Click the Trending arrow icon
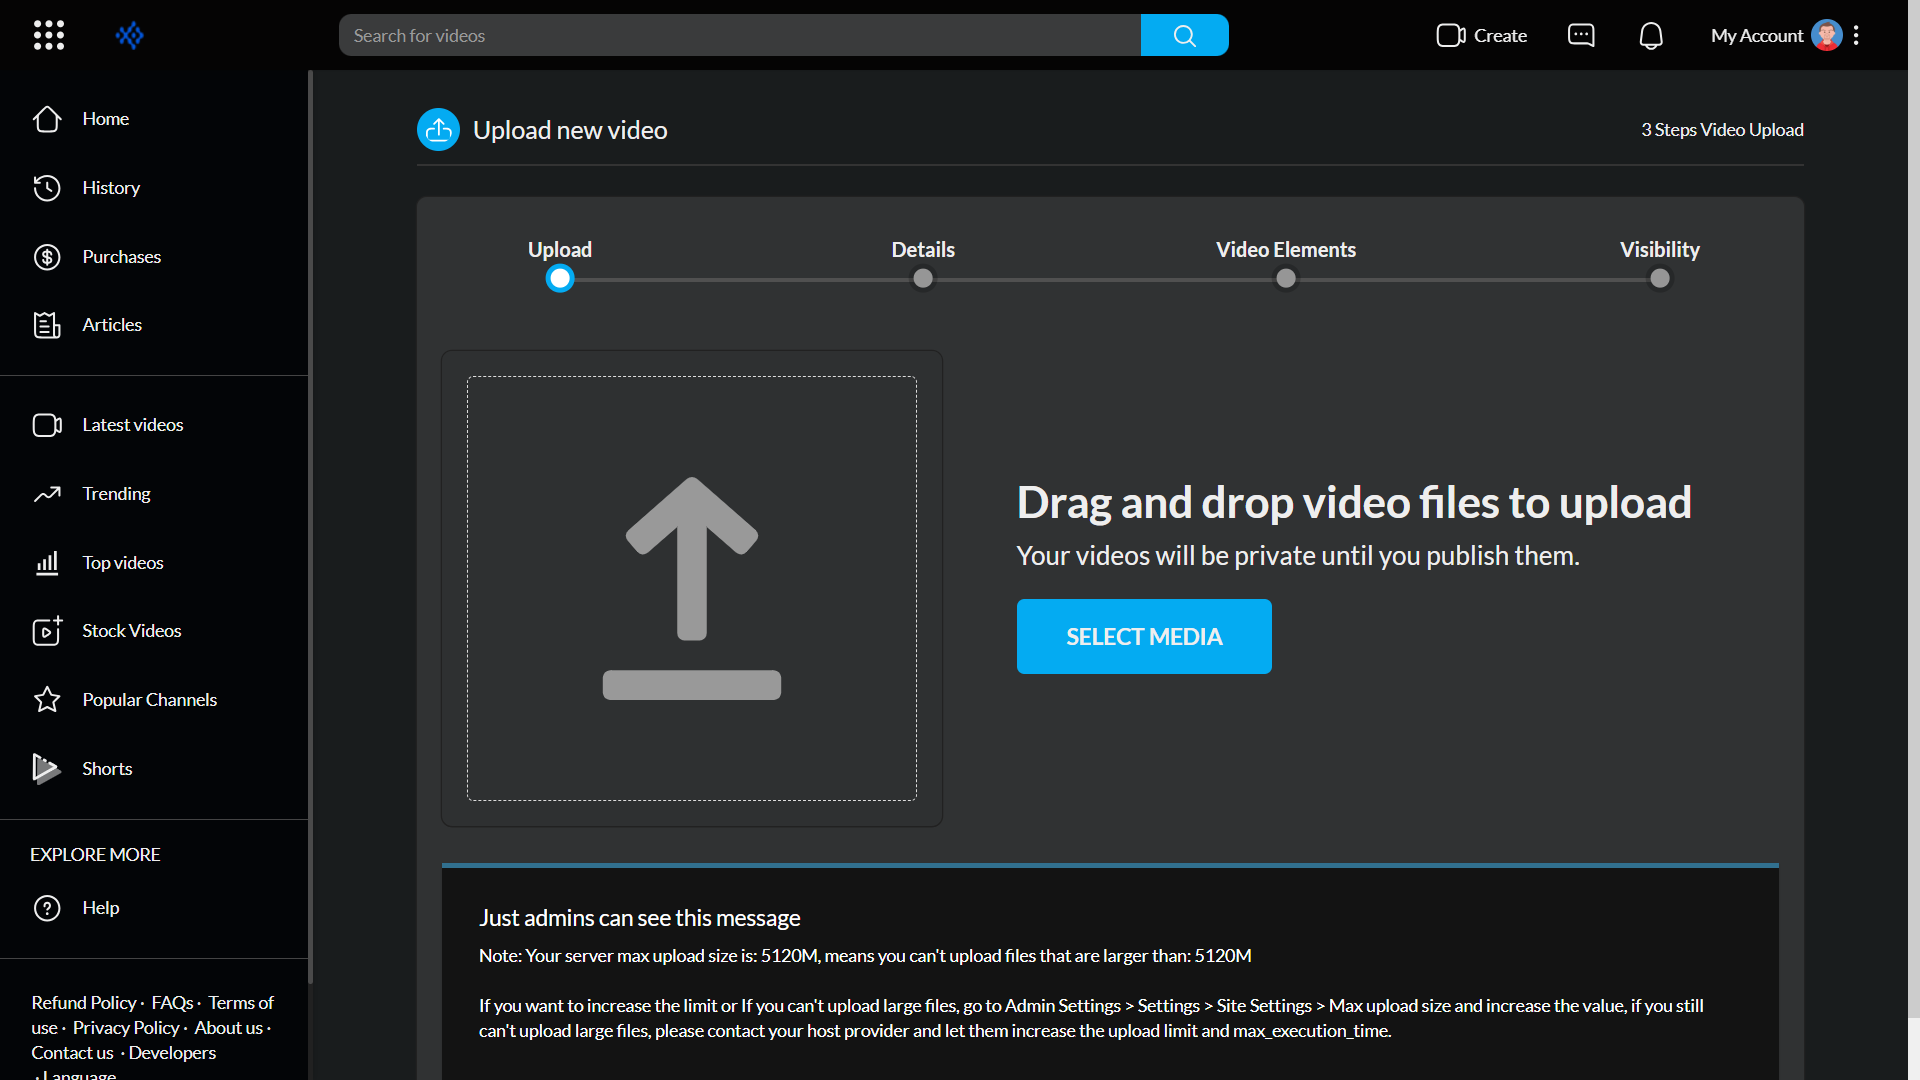This screenshot has height=1080, width=1920. pyautogui.click(x=47, y=494)
